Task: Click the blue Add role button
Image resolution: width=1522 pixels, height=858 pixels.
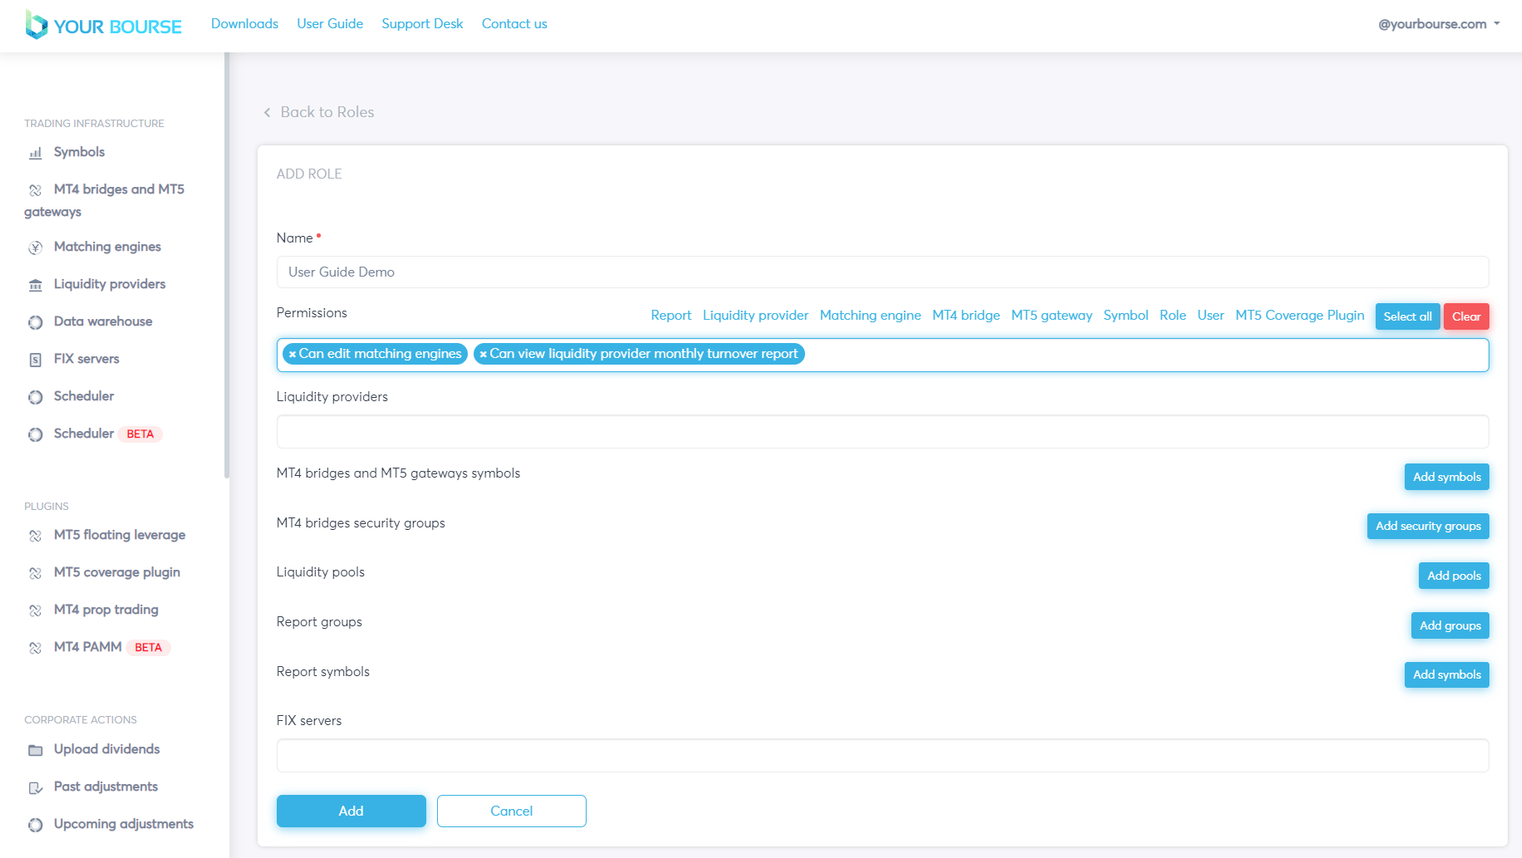Action: click(351, 811)
